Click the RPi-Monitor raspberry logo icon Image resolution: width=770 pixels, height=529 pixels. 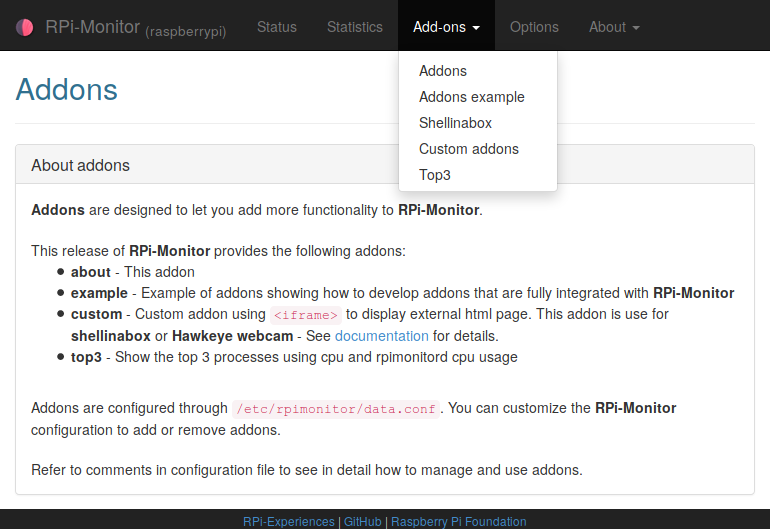(25, 28)
